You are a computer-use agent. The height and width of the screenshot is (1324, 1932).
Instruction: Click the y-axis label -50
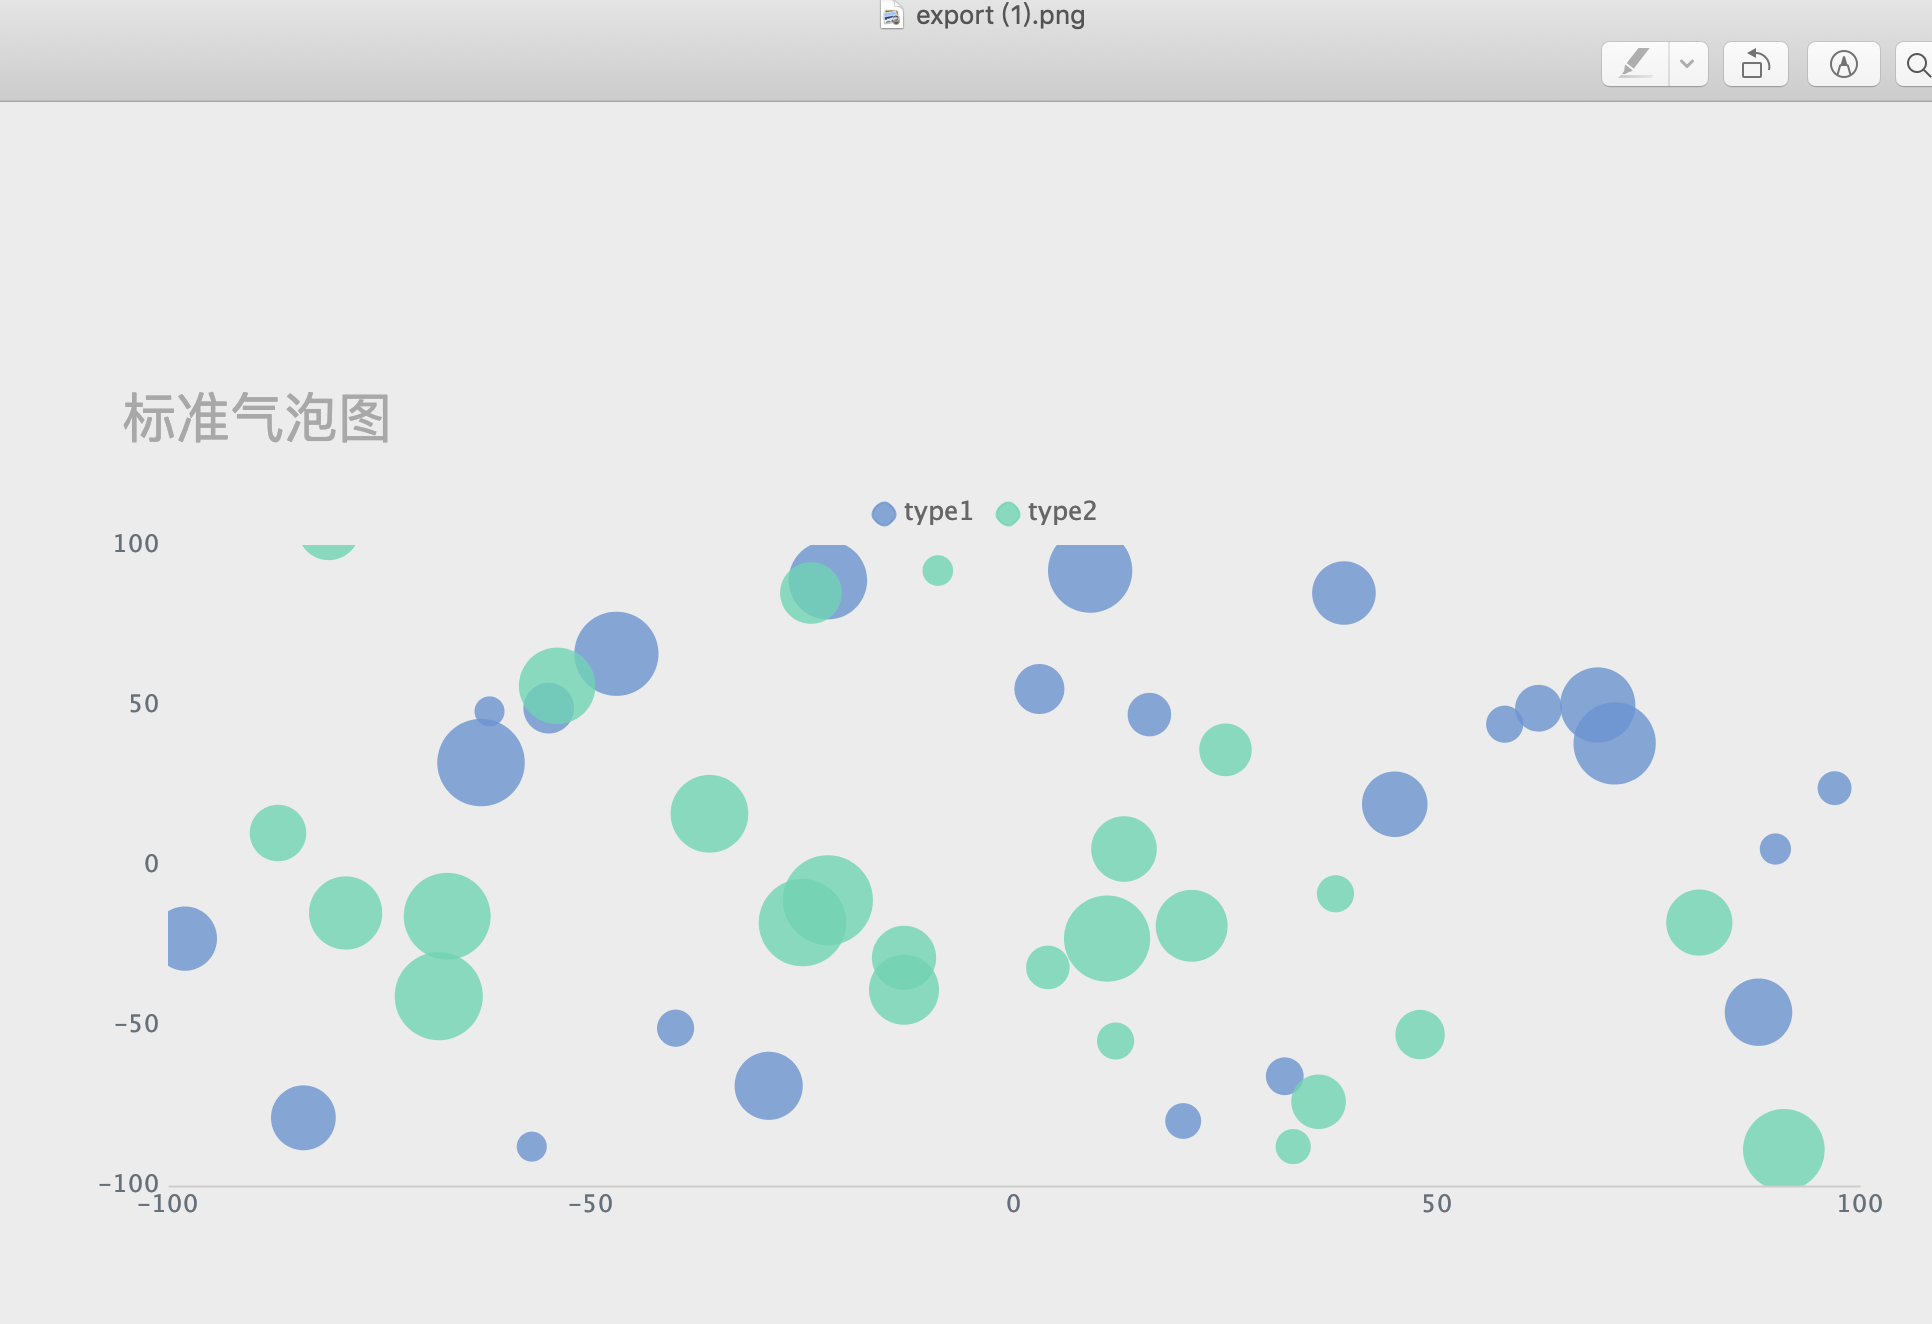point(136,1023)
